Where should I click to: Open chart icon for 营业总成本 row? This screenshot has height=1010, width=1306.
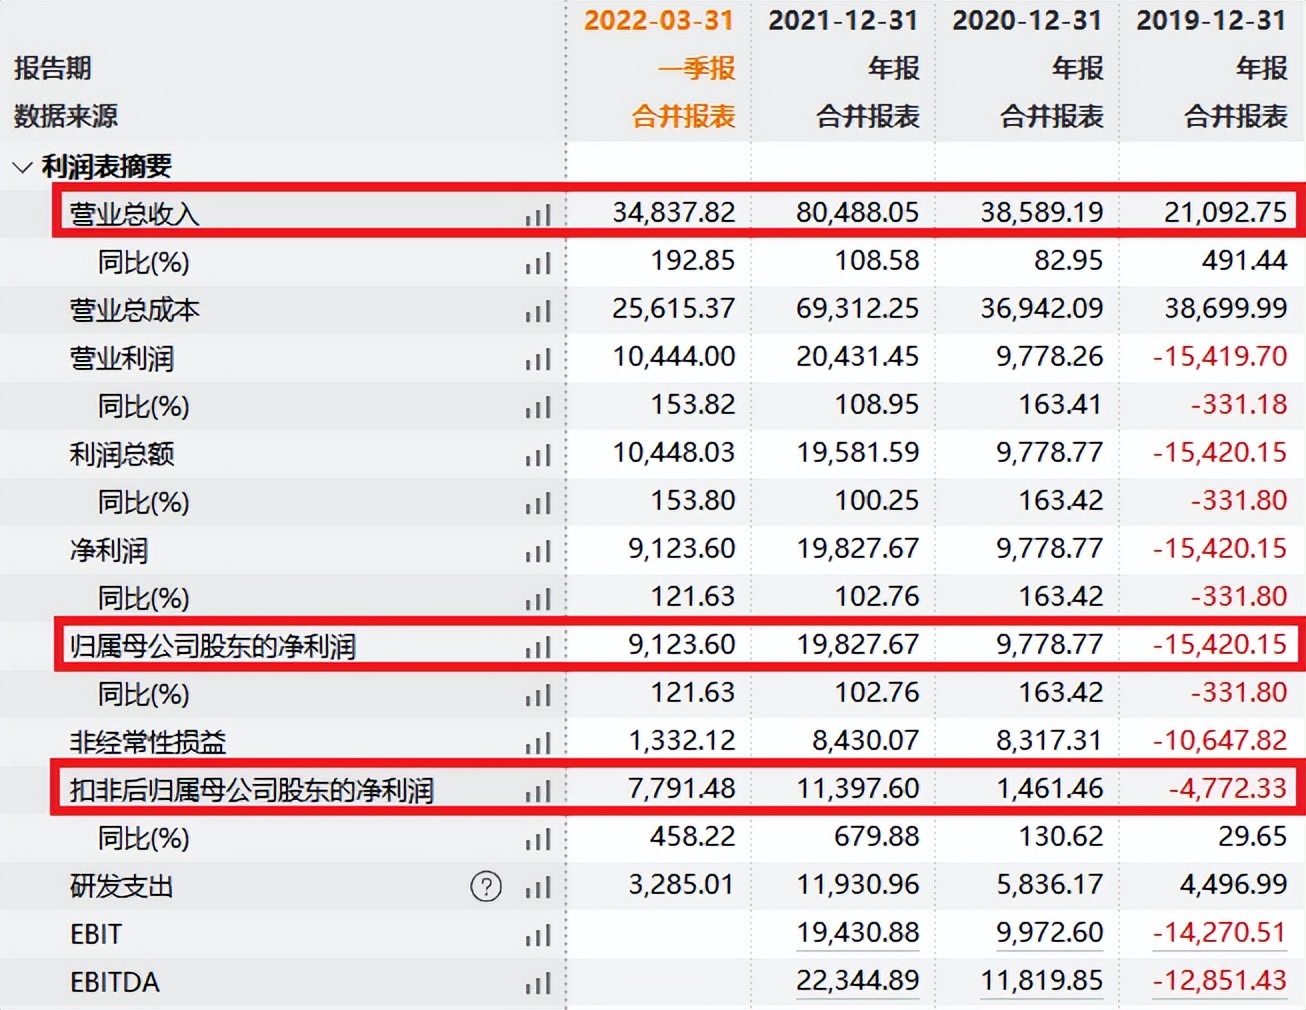[x=538, y=310]
